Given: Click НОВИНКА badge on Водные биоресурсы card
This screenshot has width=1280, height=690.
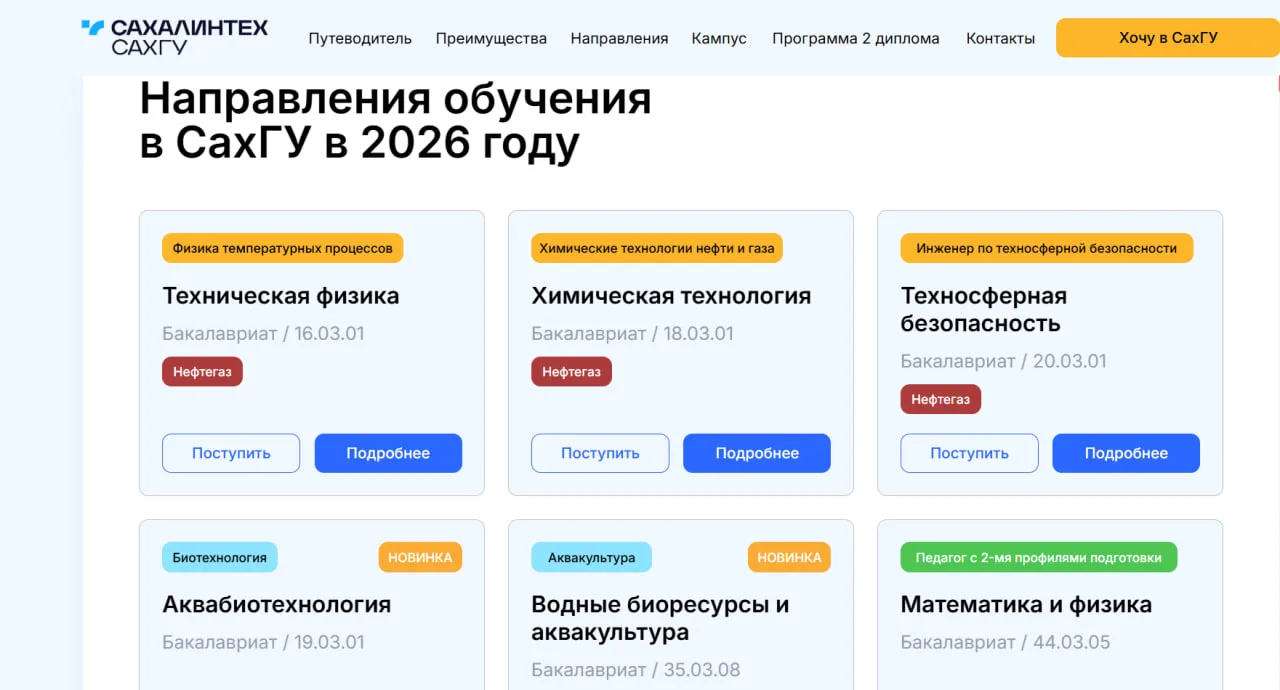Looking at the screenshot, I should tap(789, 557).
